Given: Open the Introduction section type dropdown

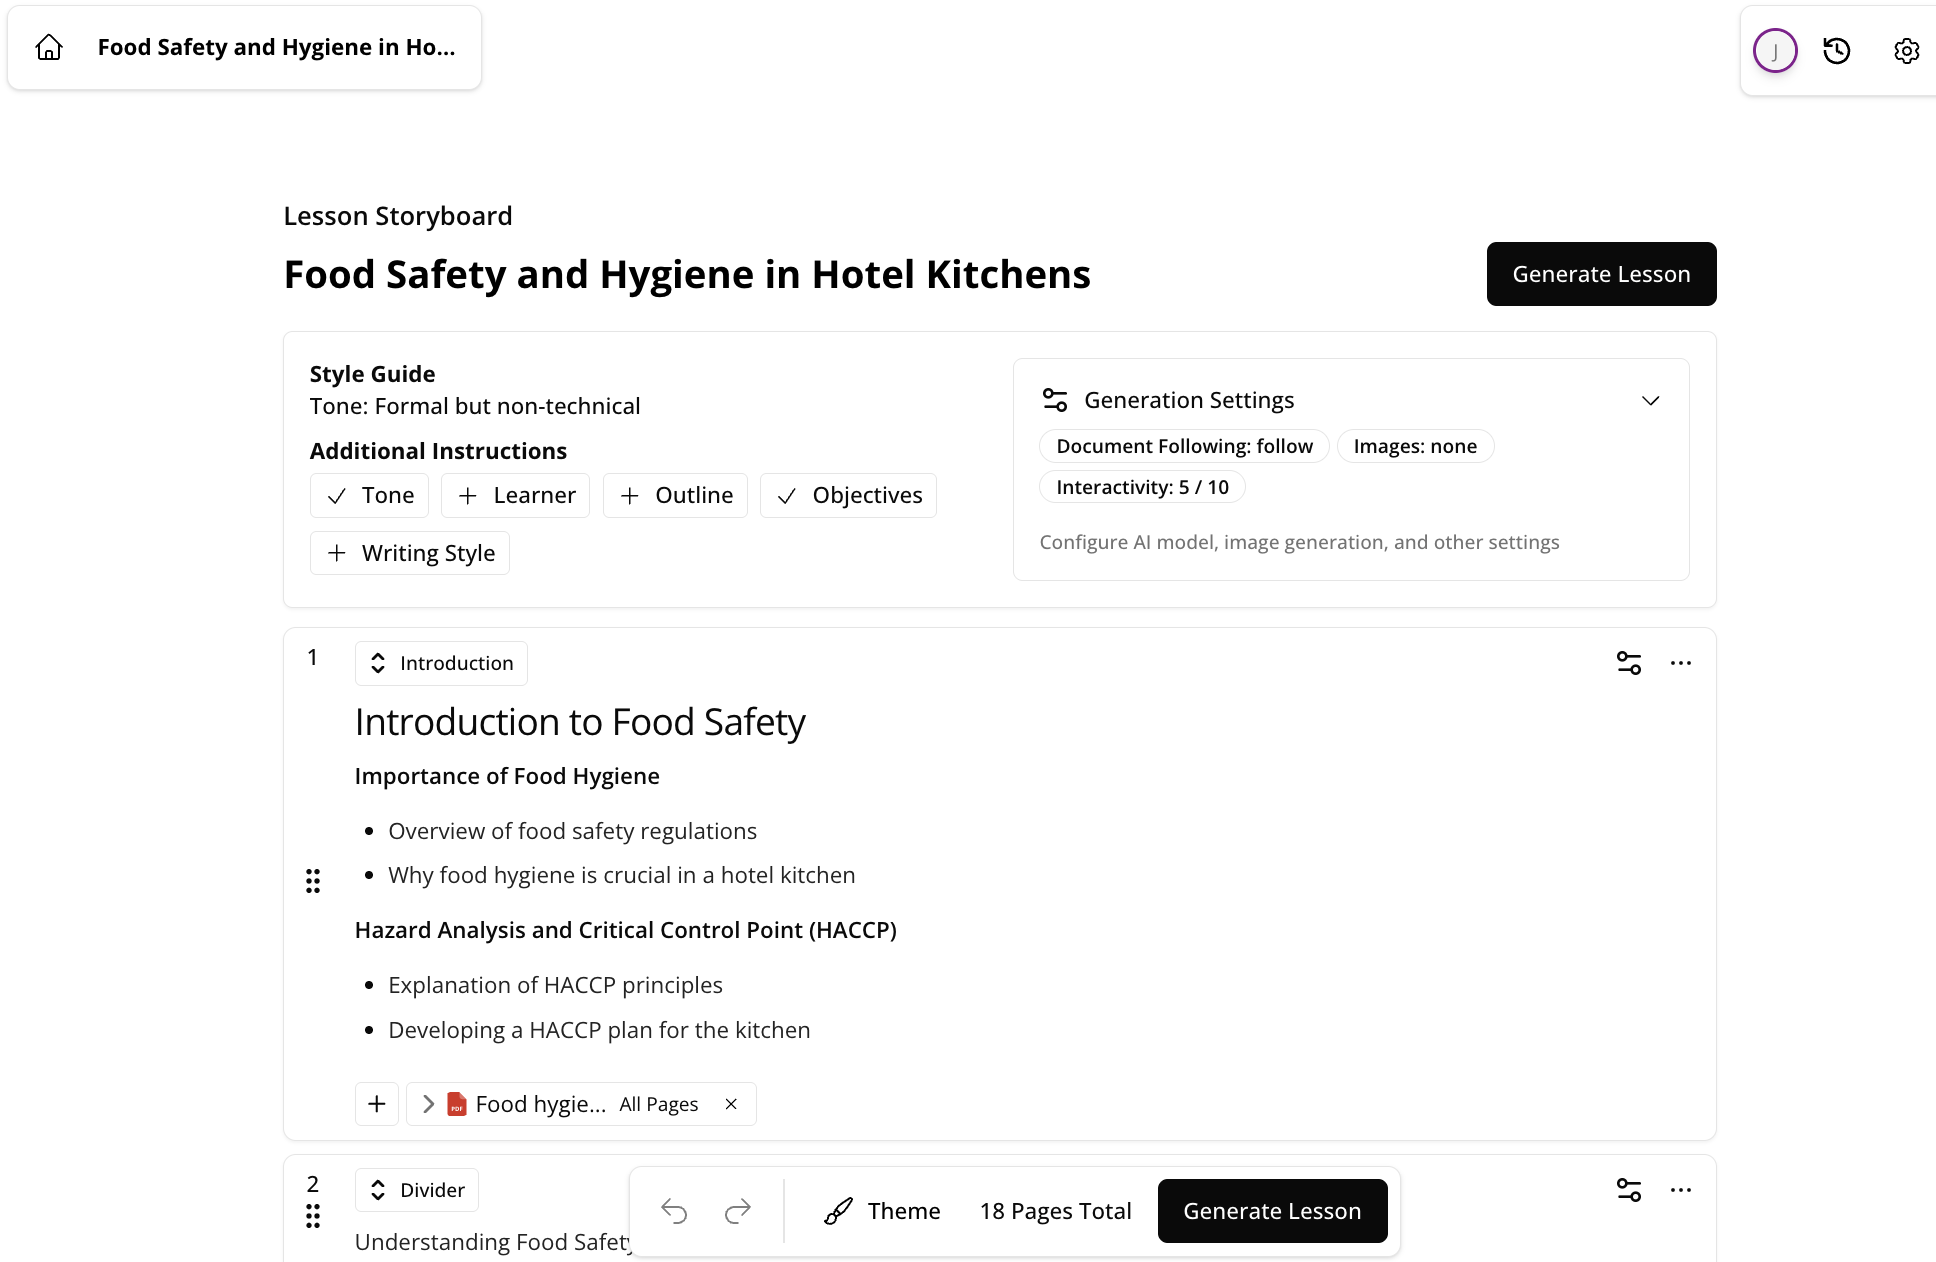Looking at the screenshot, I should [x=441, y=664].
